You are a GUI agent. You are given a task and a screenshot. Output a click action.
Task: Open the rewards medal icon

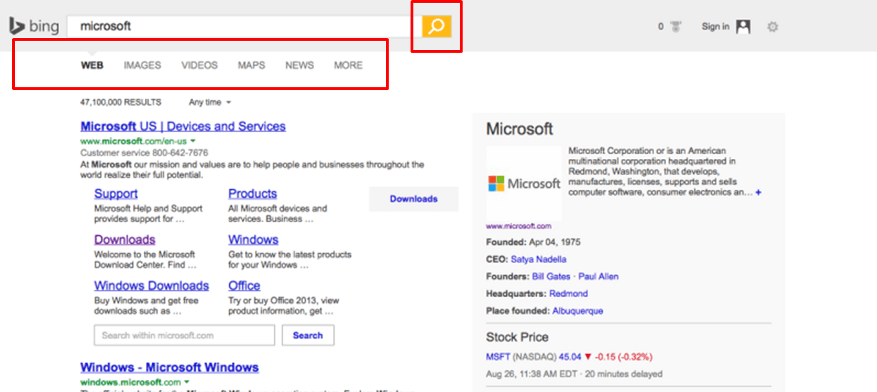click(x=676, y=26)
